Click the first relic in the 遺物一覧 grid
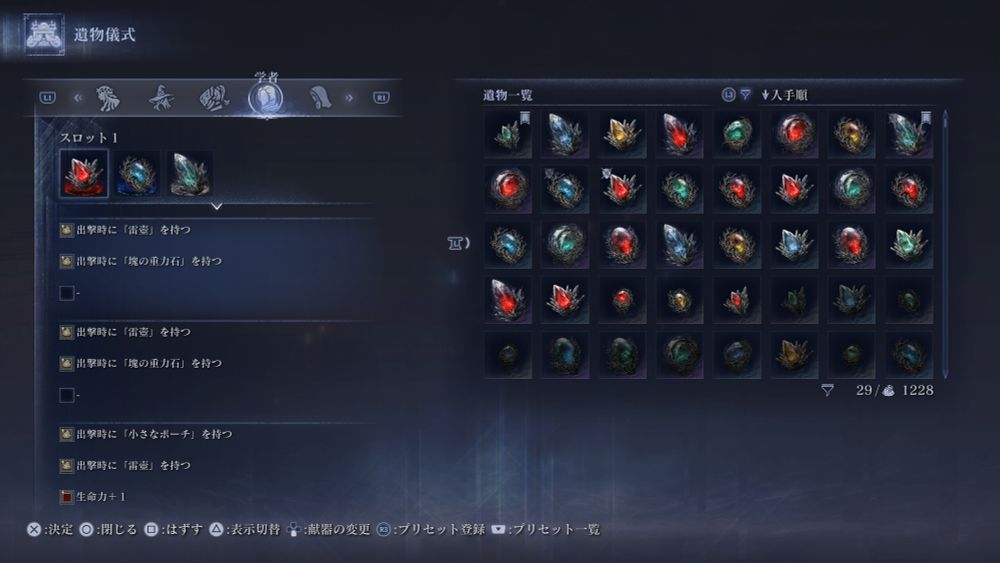The width and height of the screenshot is (1000, 563). click(508, 134)
